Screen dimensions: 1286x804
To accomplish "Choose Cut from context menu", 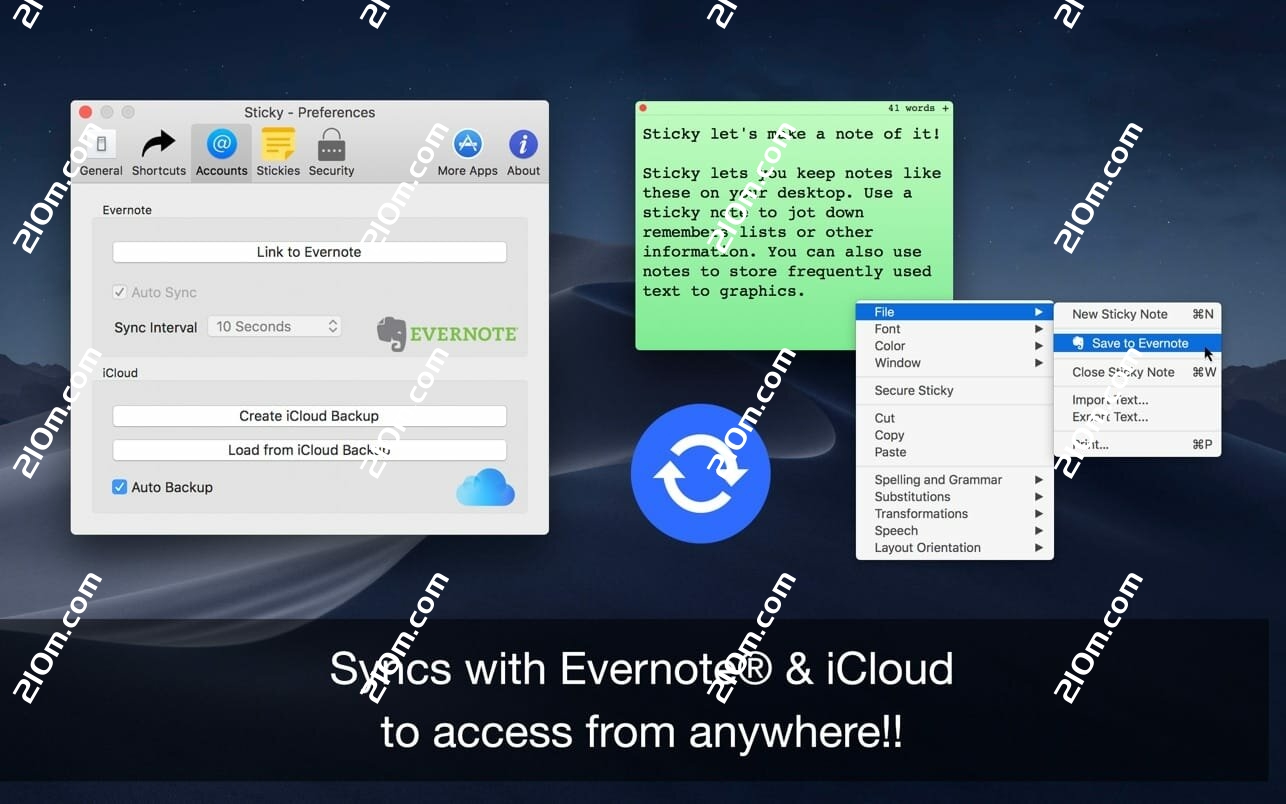I will (x=955, y=418).
